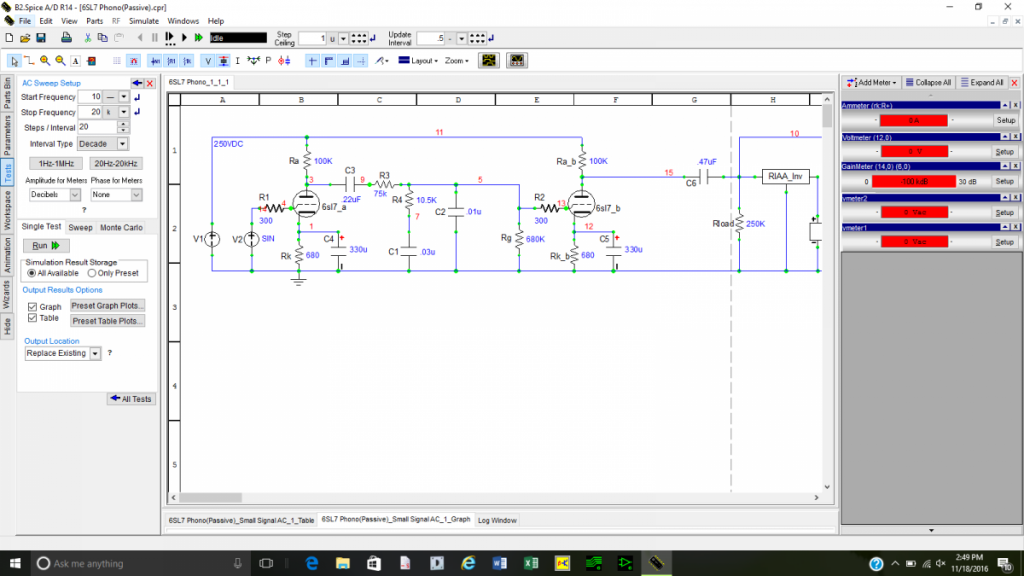Screen dimensions: 1024x576
Task: Click the step-by-step simulation play icon
Action: tap(170, 39)
